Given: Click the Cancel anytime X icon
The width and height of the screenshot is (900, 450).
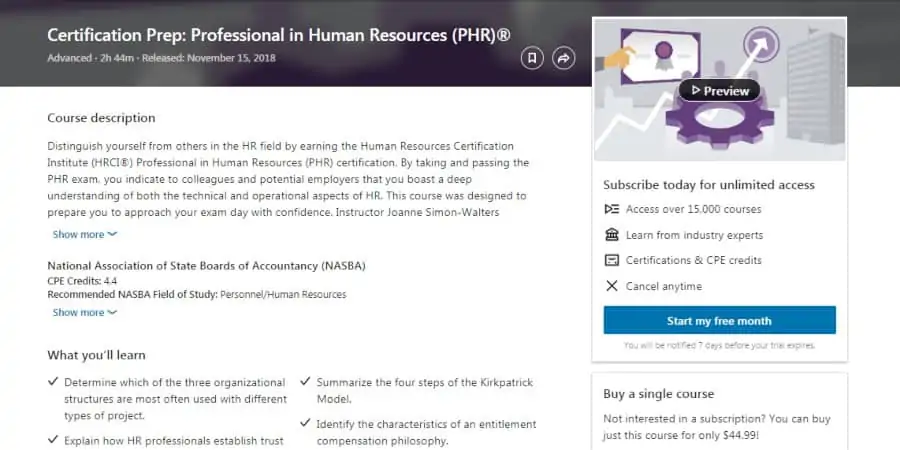Looking at the screenshot, I should (x=612, y=286).
